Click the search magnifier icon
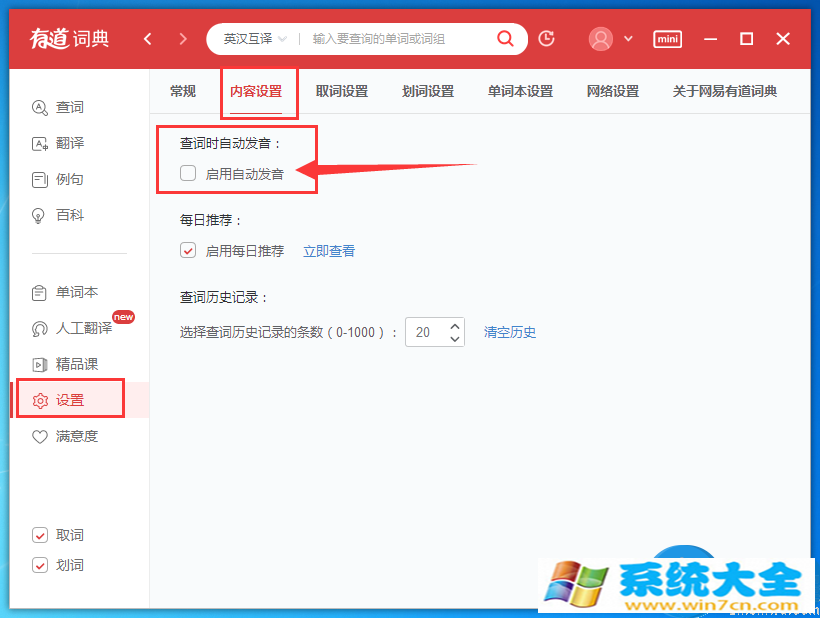 506,39
